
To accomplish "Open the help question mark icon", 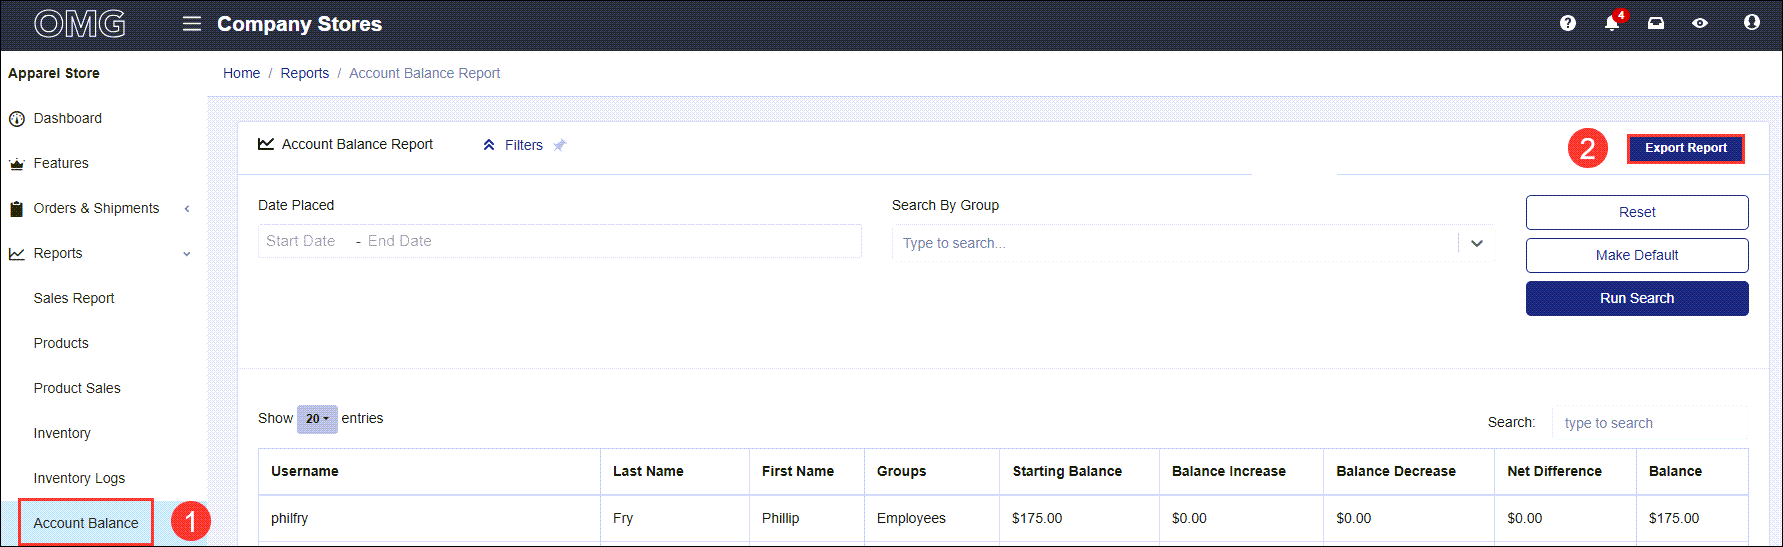I will point(1567,23).
